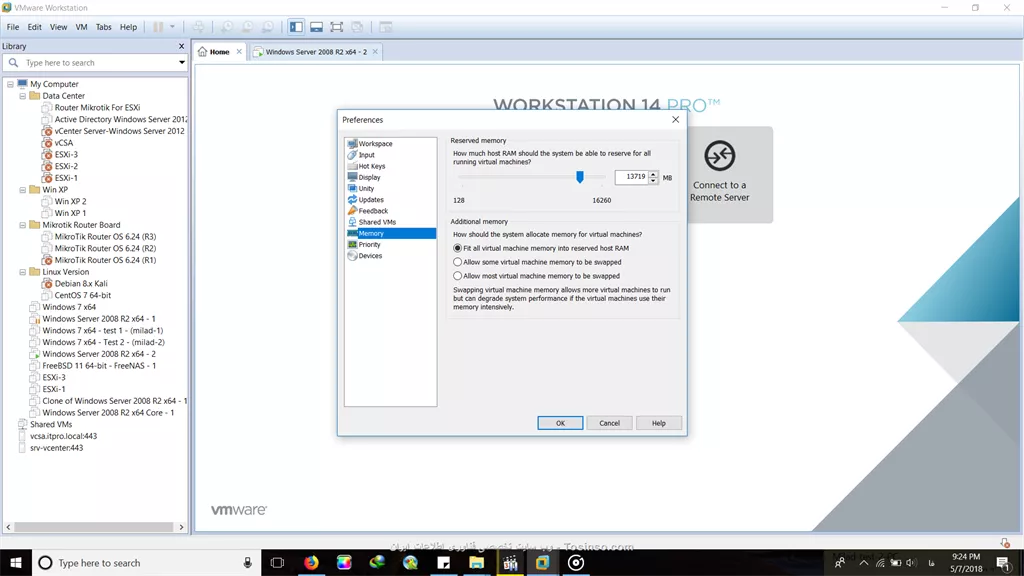Open the Windows Start menu

[16, 562]
